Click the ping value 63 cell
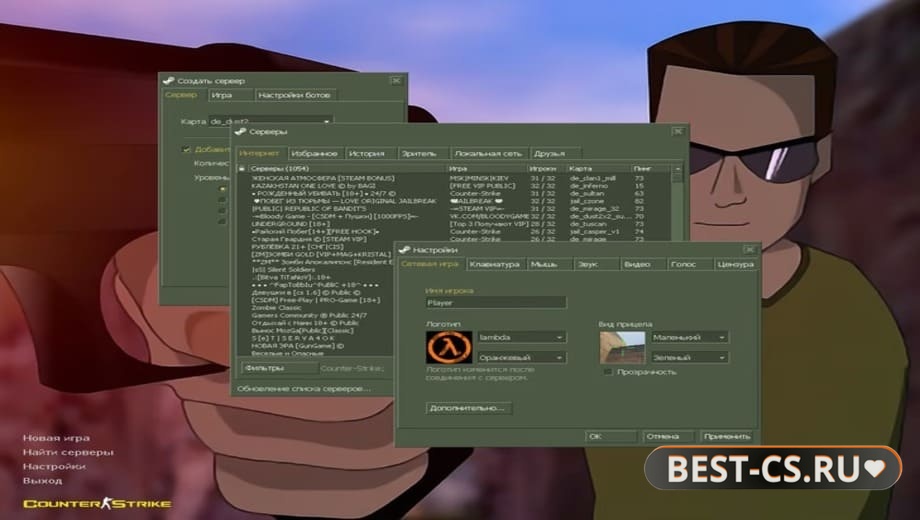Viewport: 920px width, 520px height. point(640,194)
